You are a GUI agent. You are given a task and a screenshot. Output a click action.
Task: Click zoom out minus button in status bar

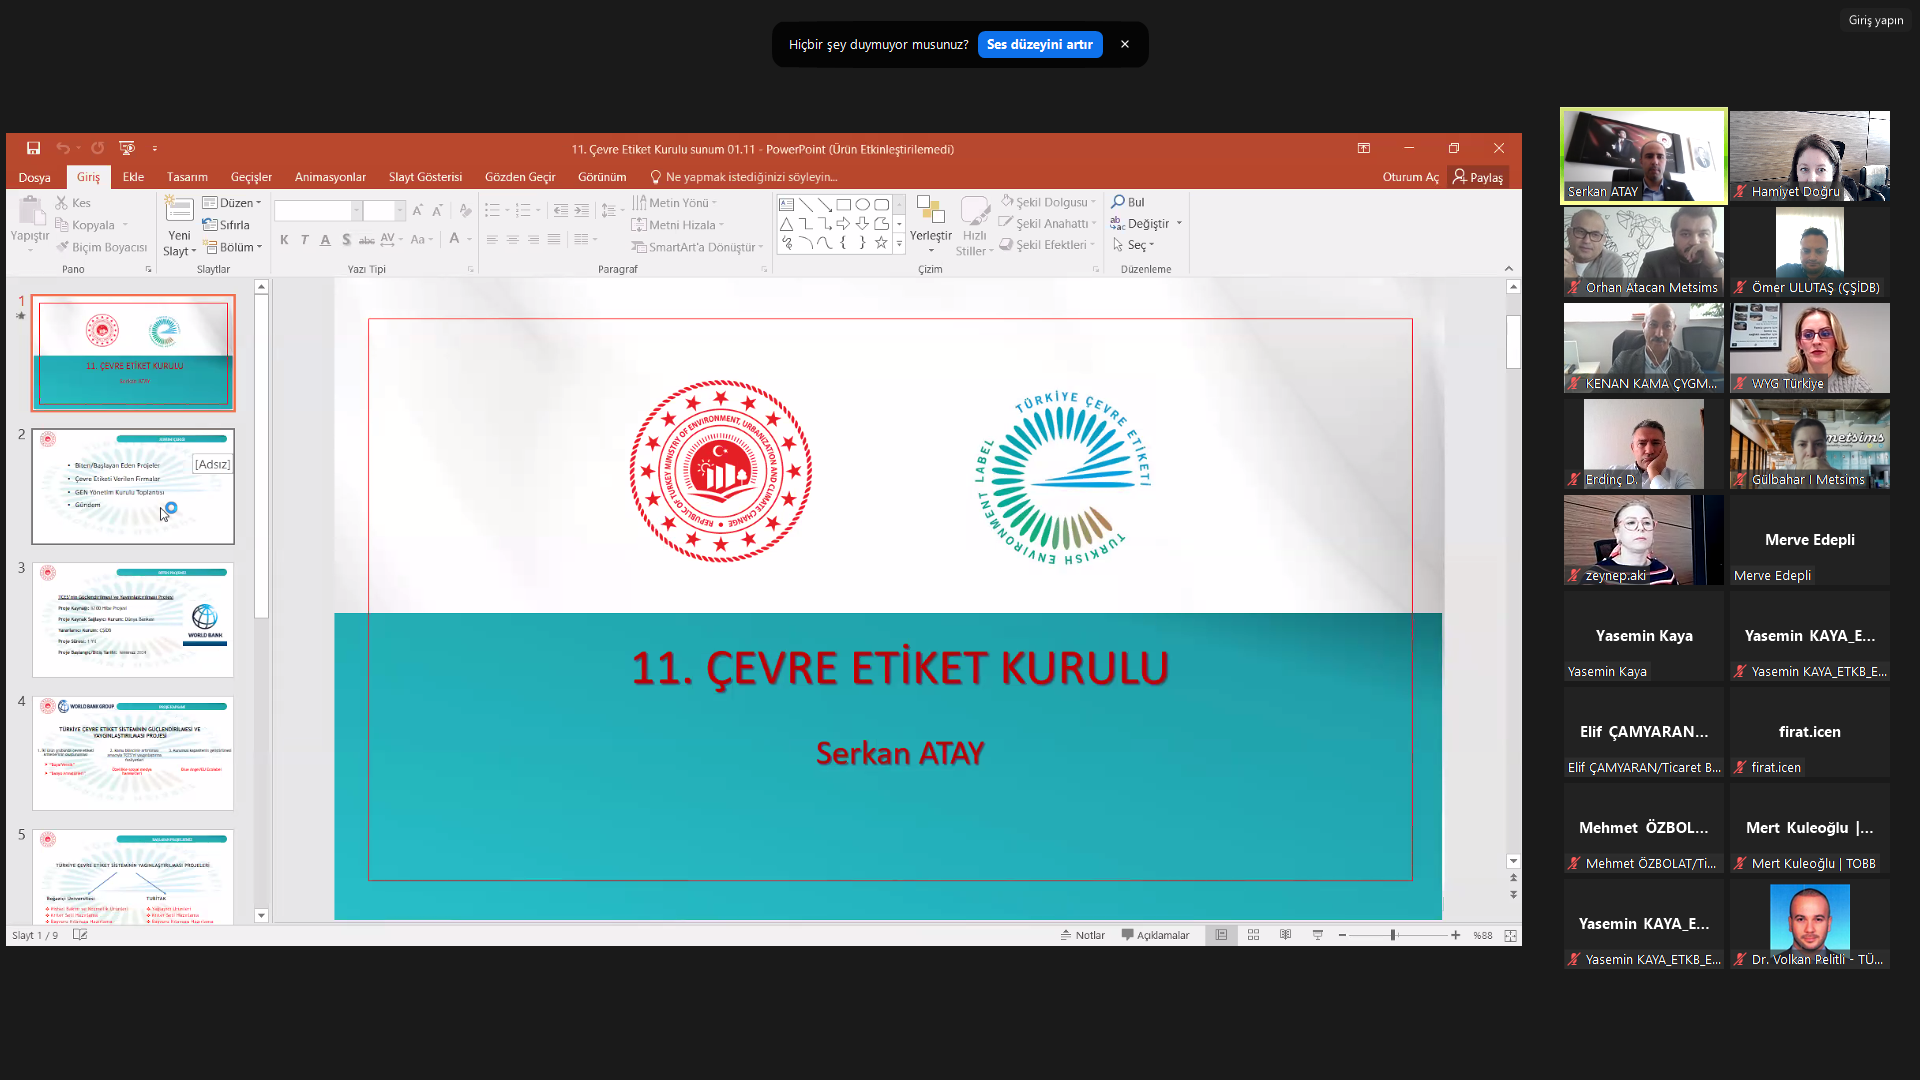[x=1342, y=935]
